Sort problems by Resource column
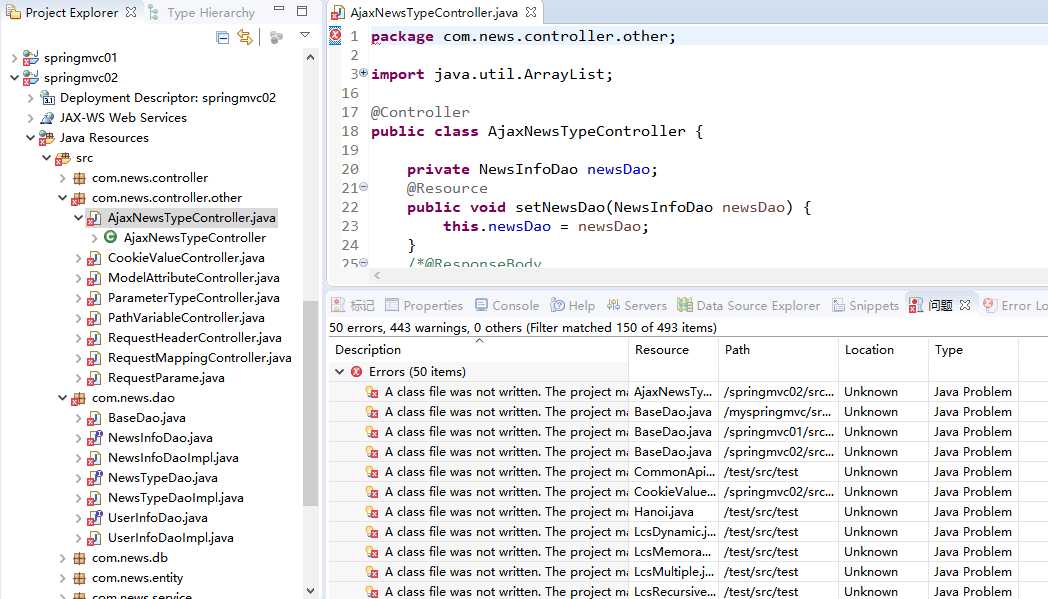This screenshot has height=599, width=1048. [x=673, y=350]
